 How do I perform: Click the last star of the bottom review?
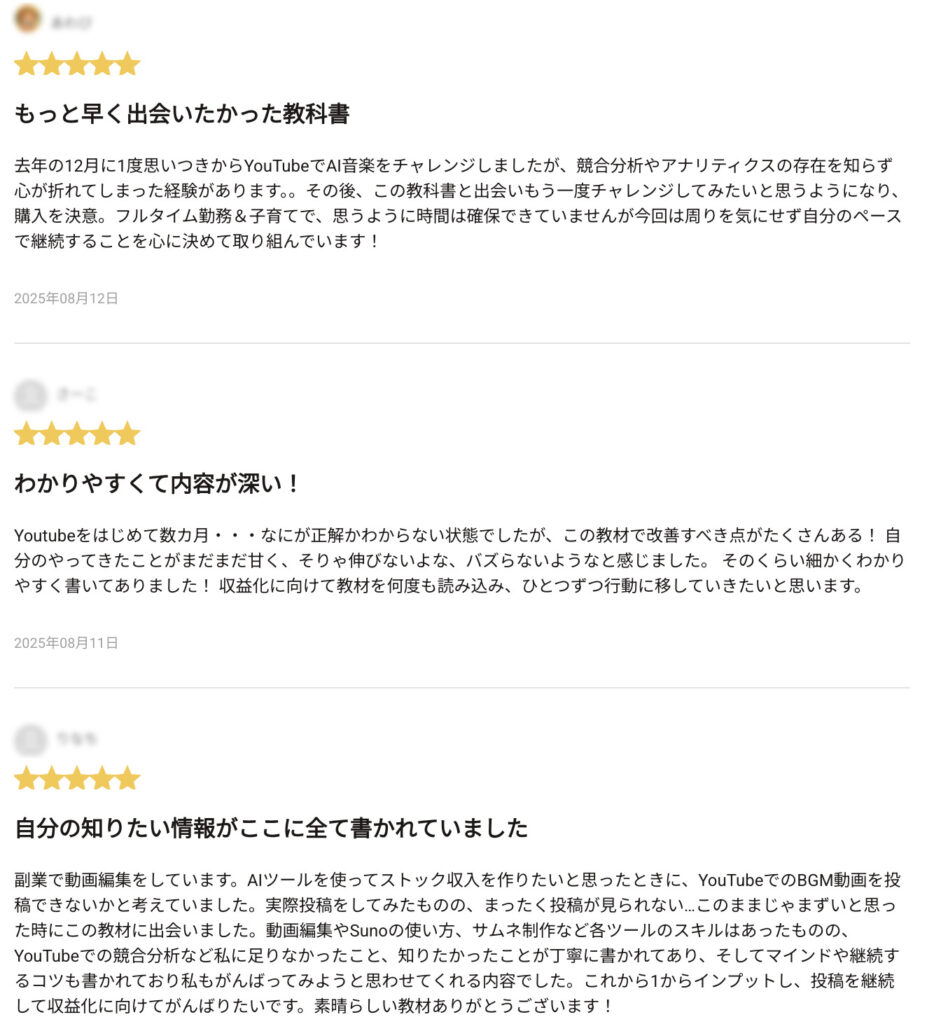[x=128, y=778]
